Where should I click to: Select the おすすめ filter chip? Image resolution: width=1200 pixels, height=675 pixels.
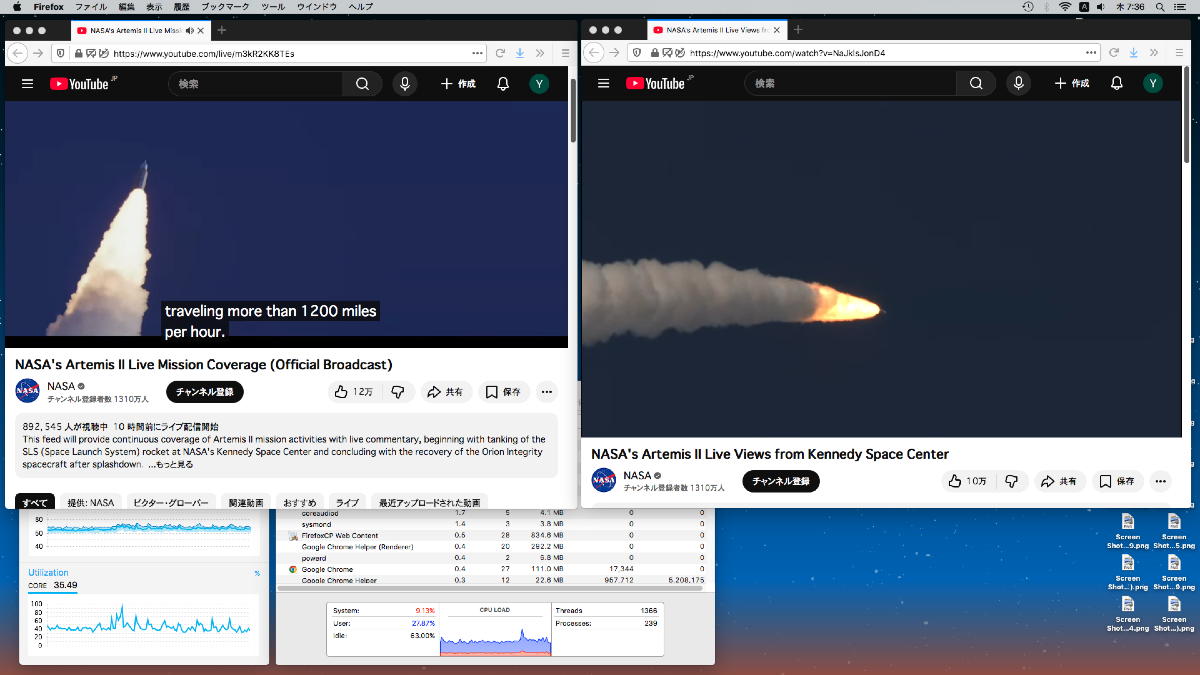tap(299, 503)
